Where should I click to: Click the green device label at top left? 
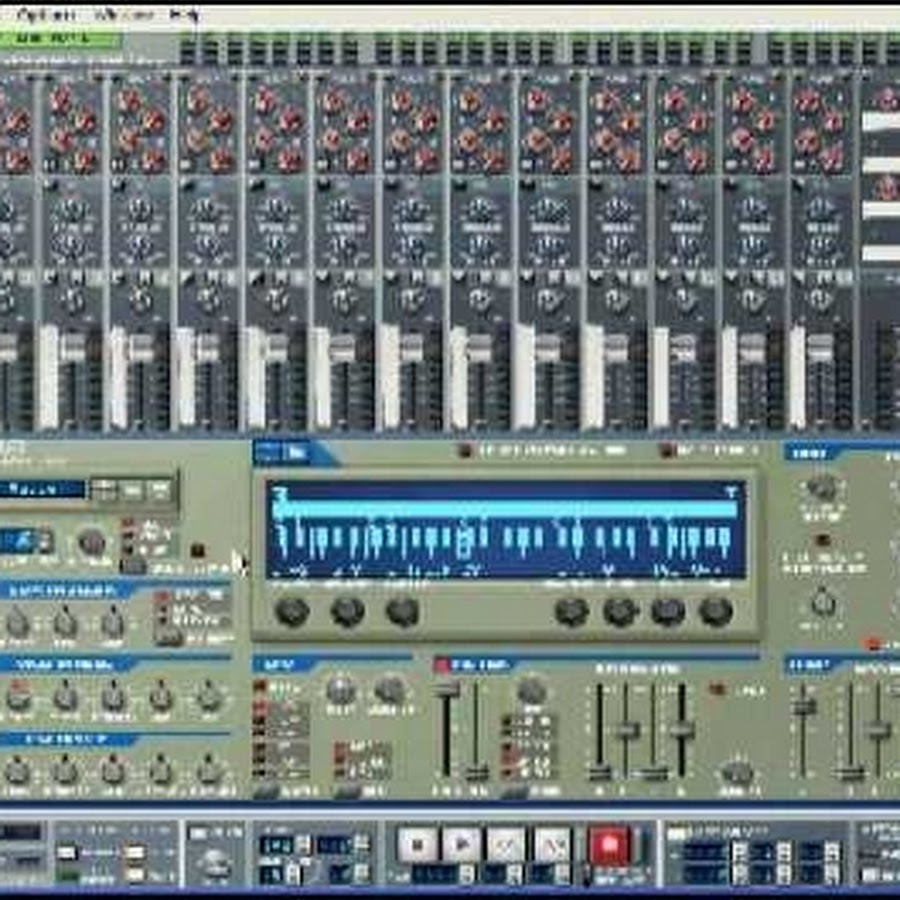click(60, 39)
